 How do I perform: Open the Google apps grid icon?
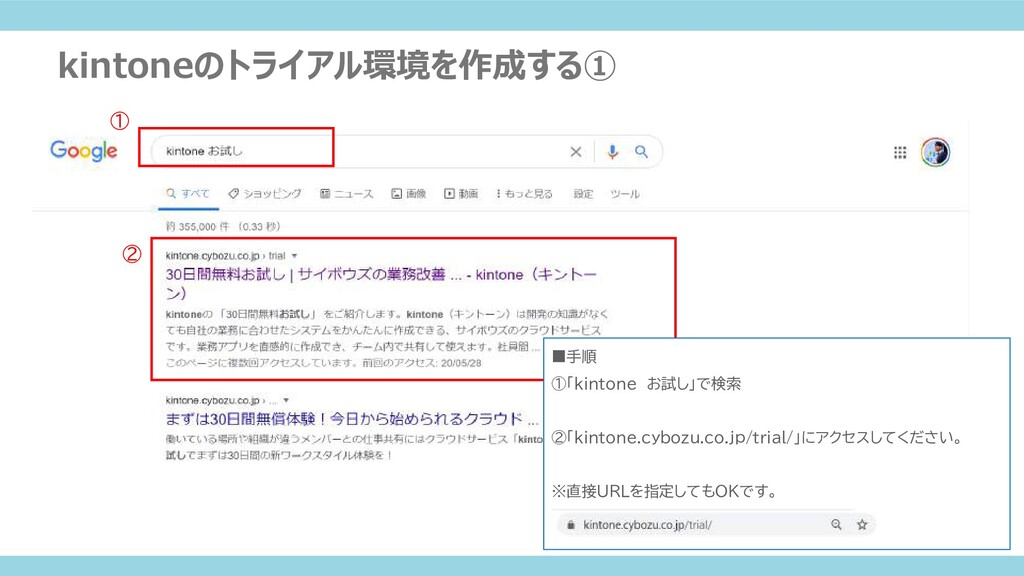pyautogui.click(x=900, y=152)
